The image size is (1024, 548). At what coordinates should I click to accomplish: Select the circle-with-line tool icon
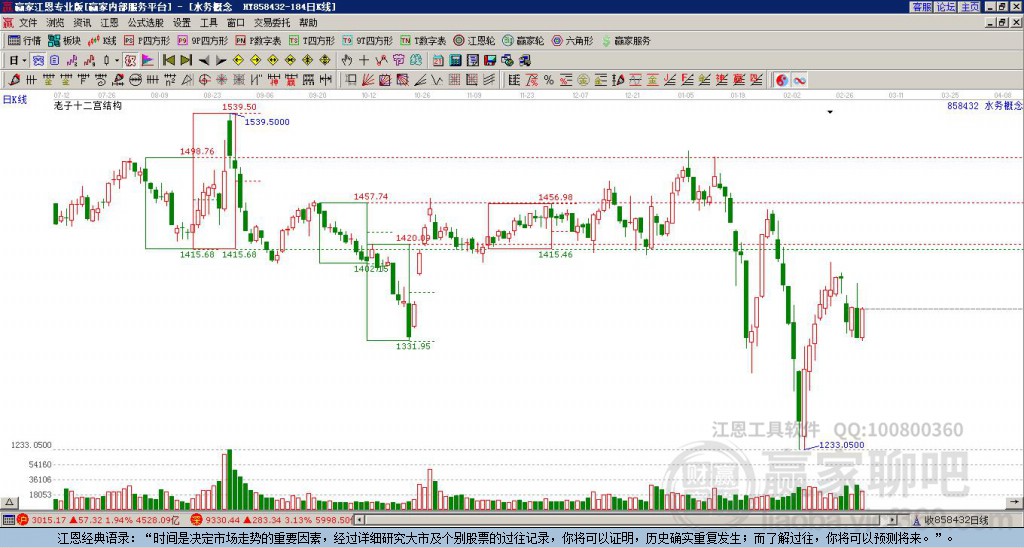point(135,80)
